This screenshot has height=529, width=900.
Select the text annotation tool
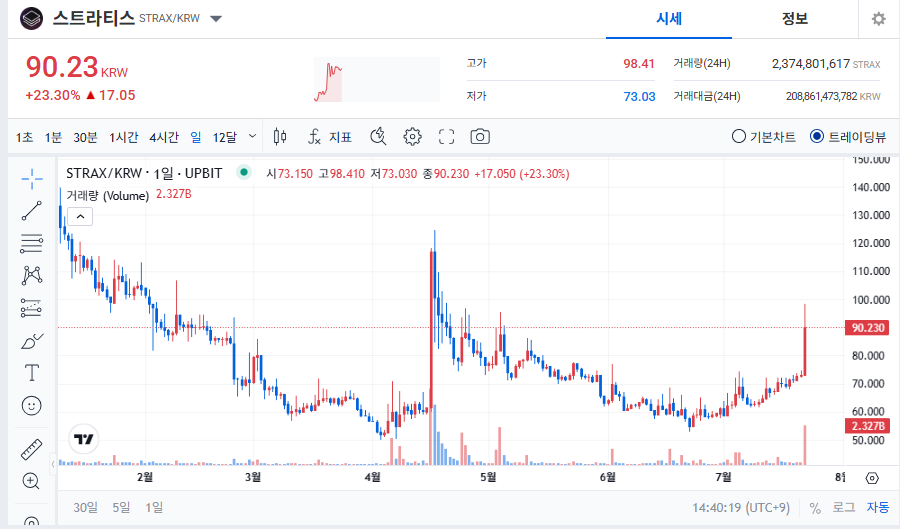point(32,373)
